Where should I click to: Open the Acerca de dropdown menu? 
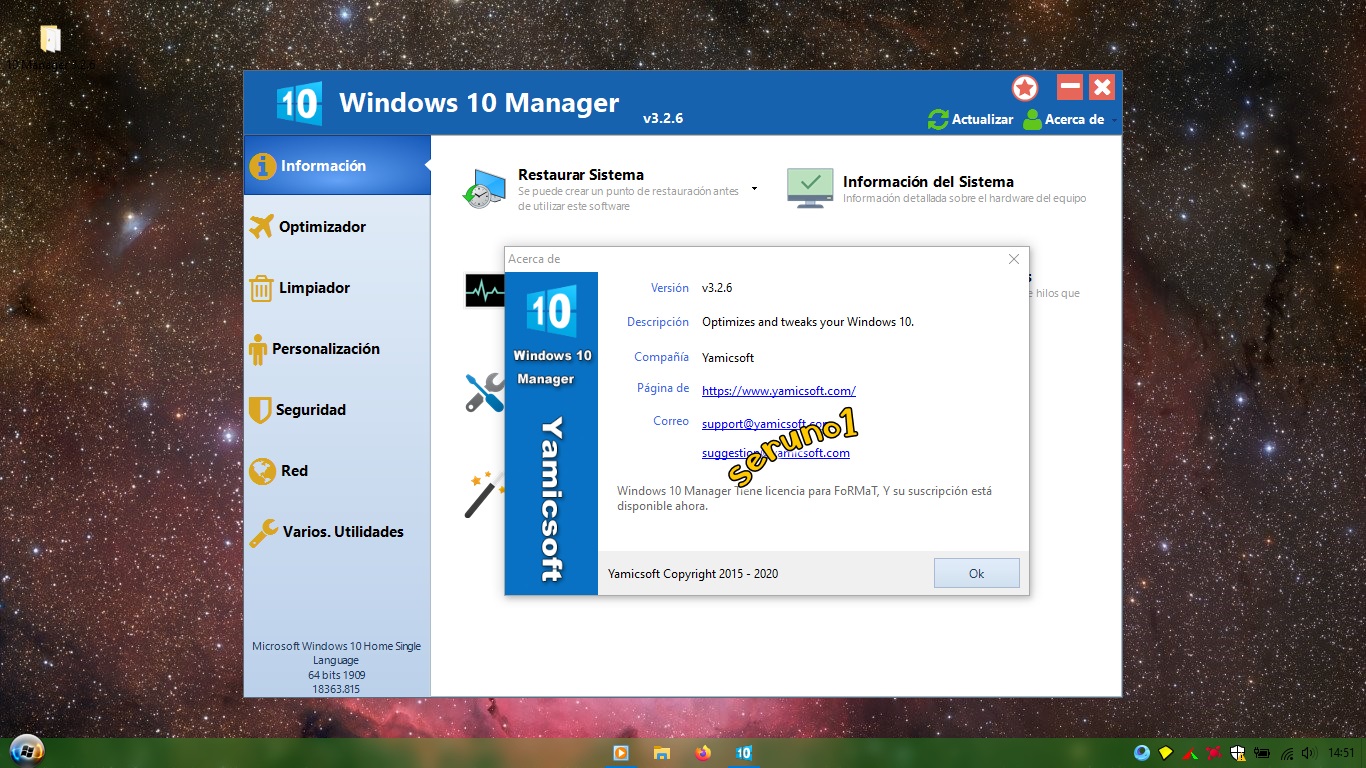point(1070,119)
